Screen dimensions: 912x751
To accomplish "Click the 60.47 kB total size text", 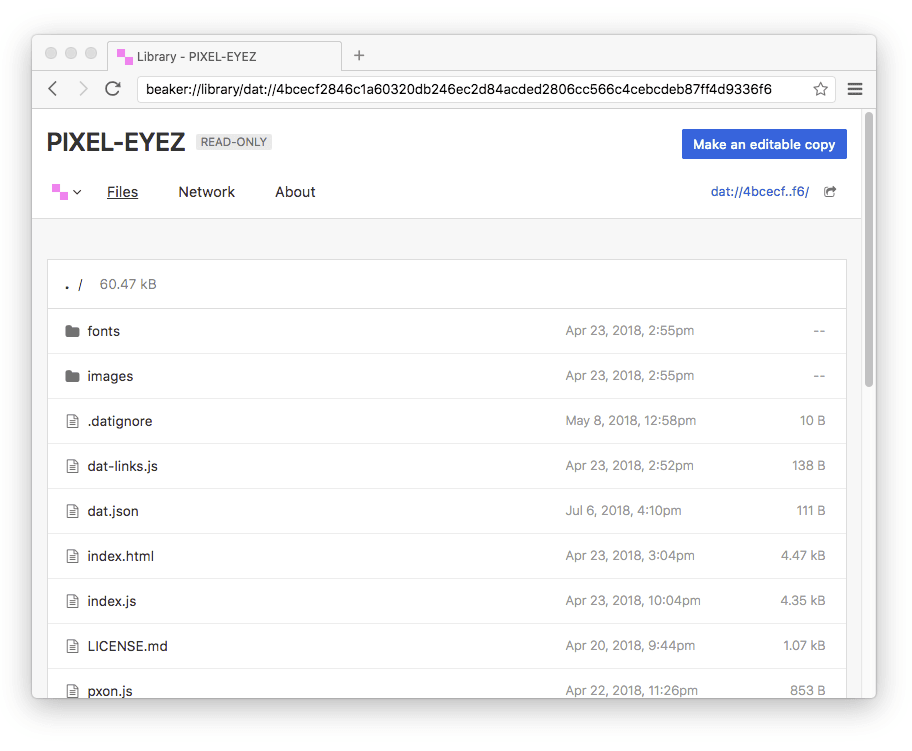I will click(128, 284).
